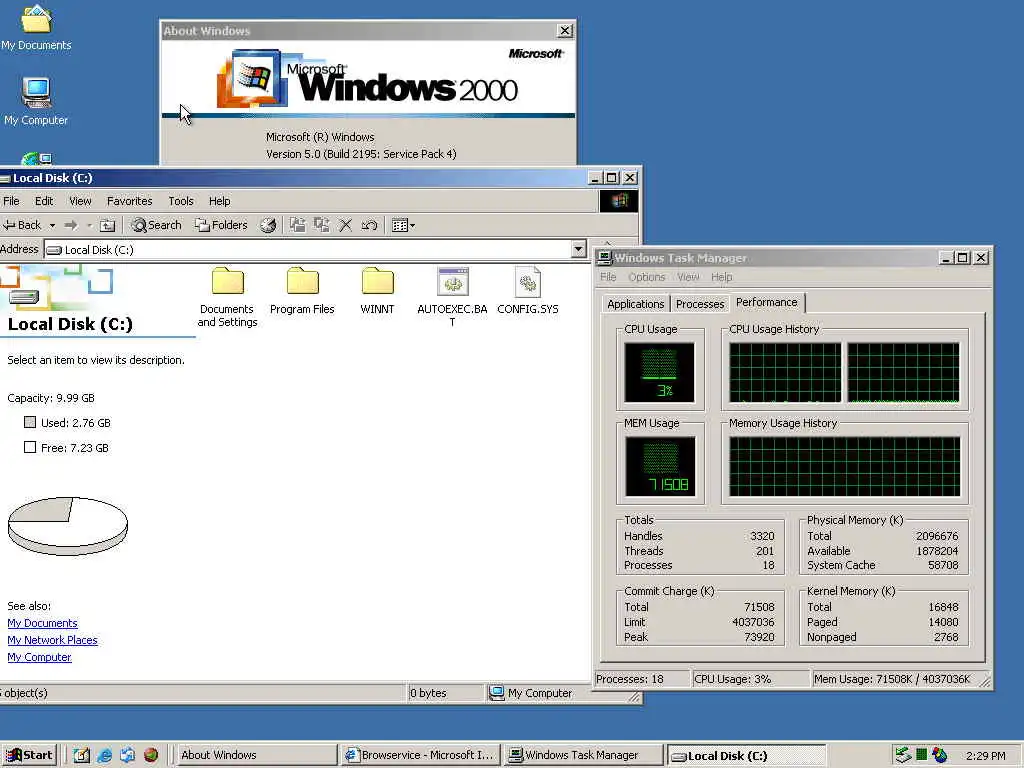Open the Back history dropdown arrow

pyautogui.click(x=52, y=225)
